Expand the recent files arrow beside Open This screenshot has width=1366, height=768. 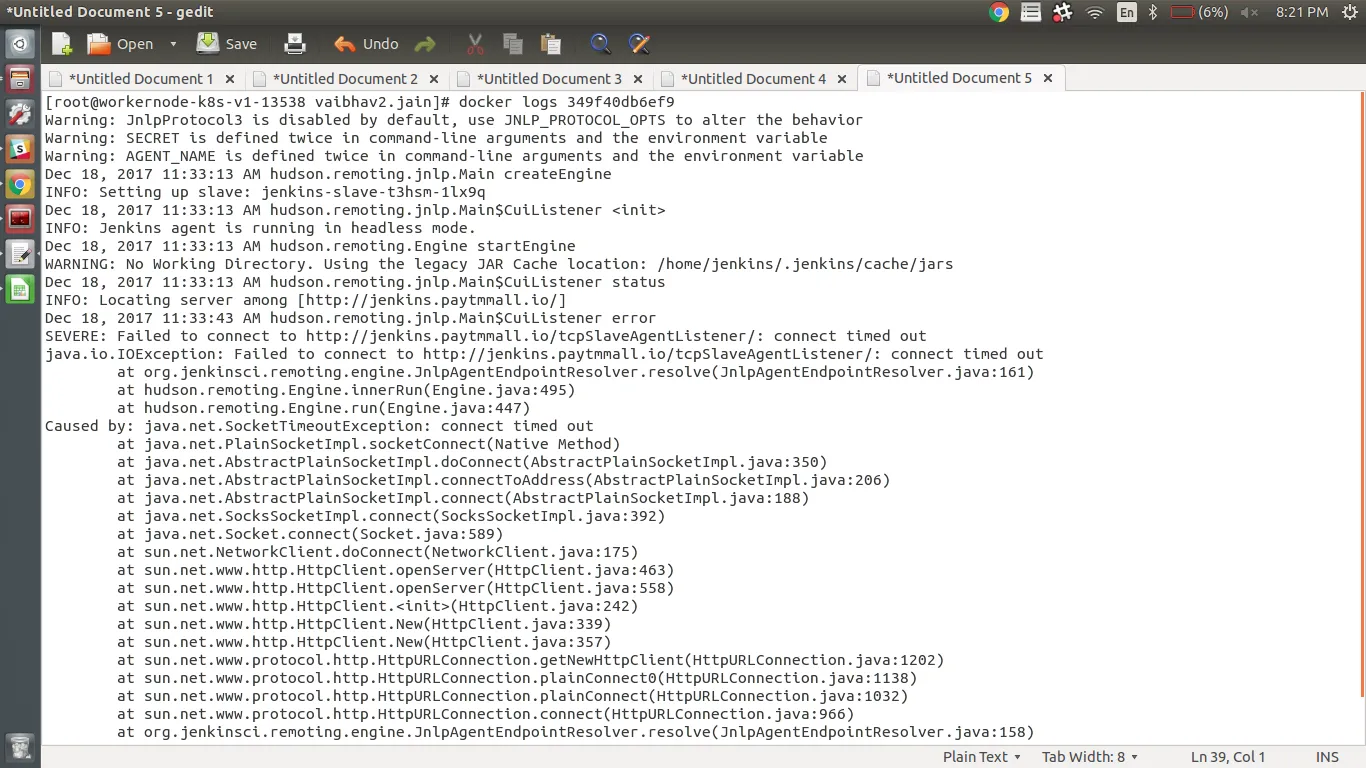pos(173,44)
